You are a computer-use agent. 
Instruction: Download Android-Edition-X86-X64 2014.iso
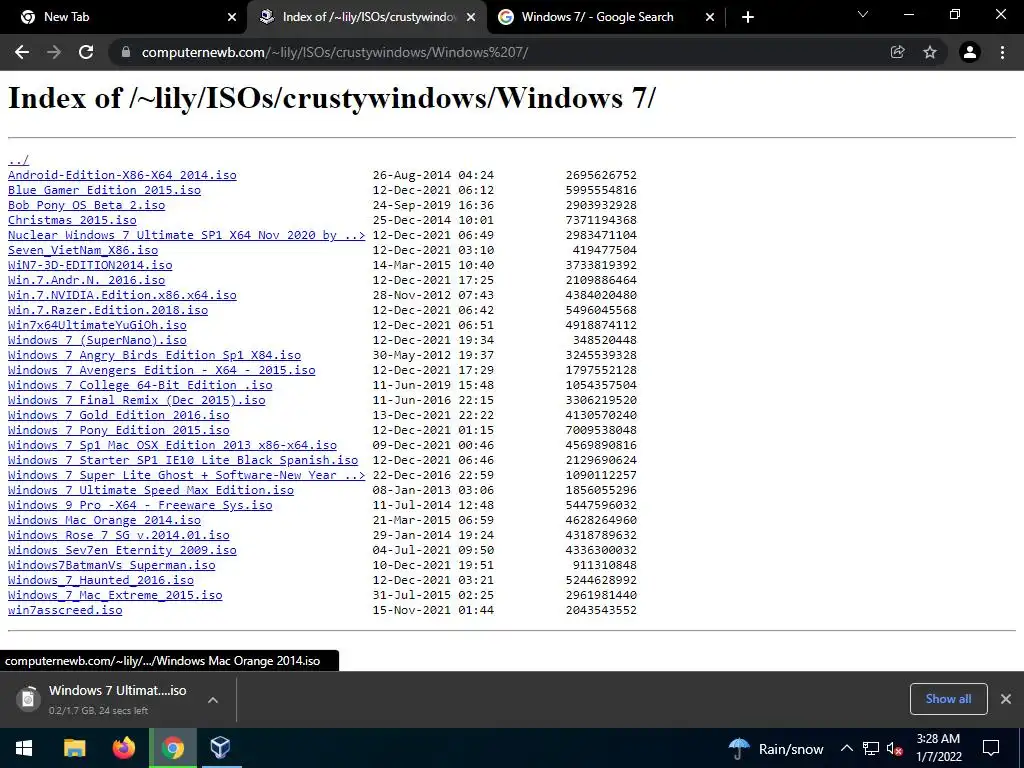tap(122, 175)
